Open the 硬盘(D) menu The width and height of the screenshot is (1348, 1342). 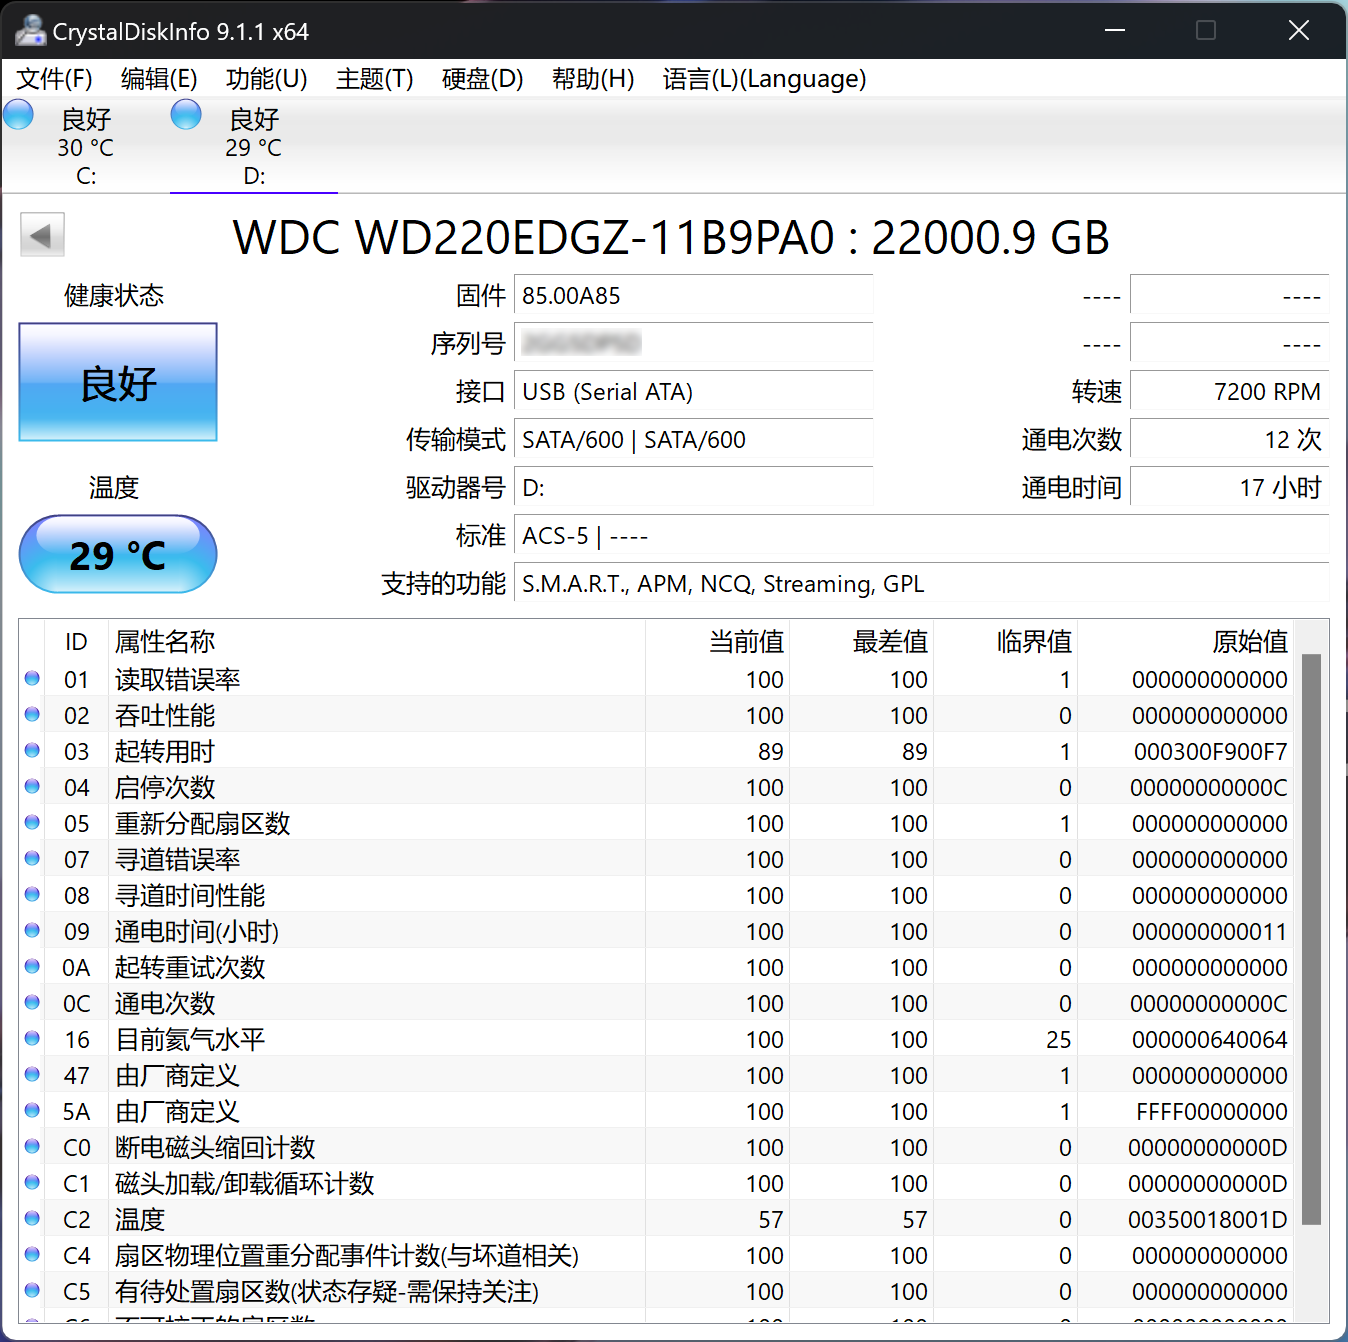click(482, 79)
